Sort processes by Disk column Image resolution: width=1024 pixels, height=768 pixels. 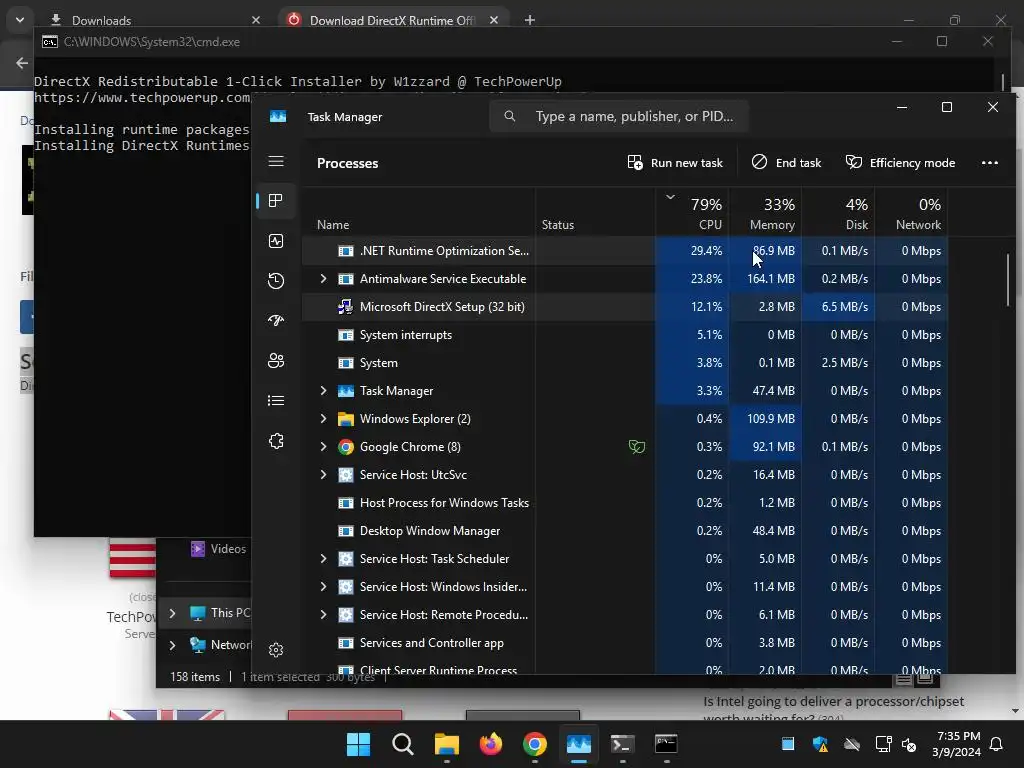pos(839,212)
